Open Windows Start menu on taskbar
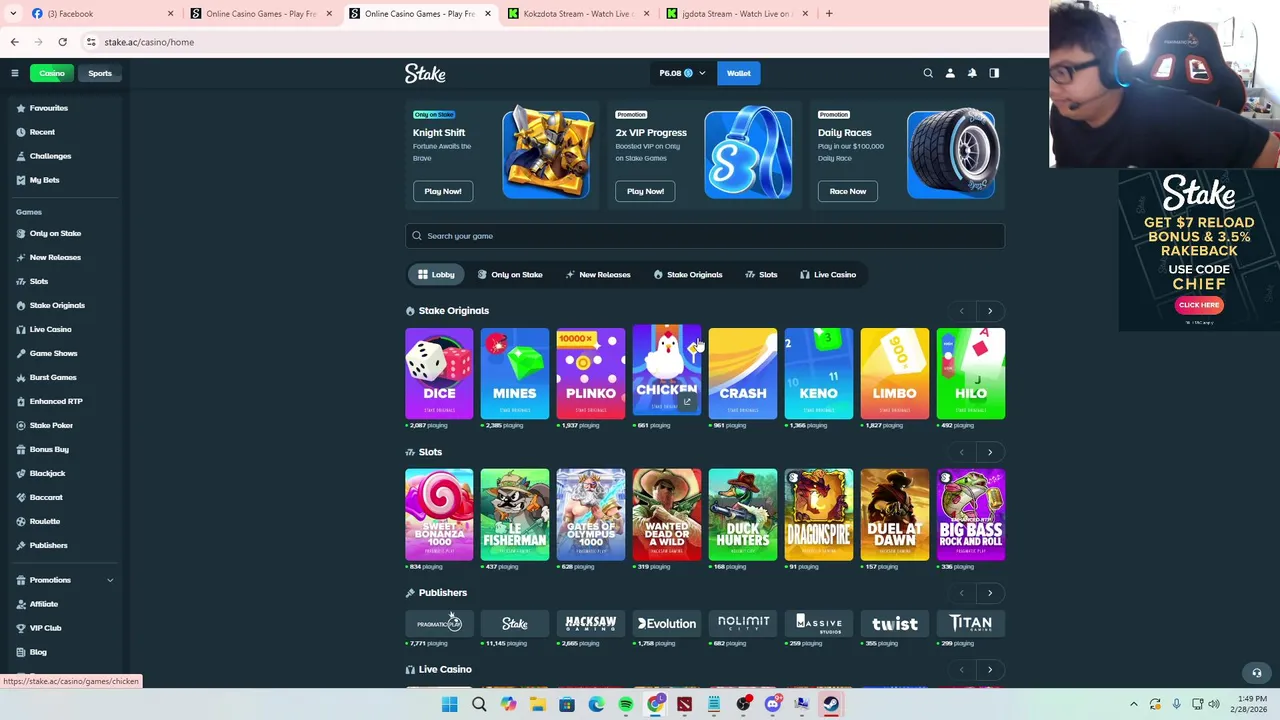Screen dimensions: 1280x720 (x=449, y=705)
